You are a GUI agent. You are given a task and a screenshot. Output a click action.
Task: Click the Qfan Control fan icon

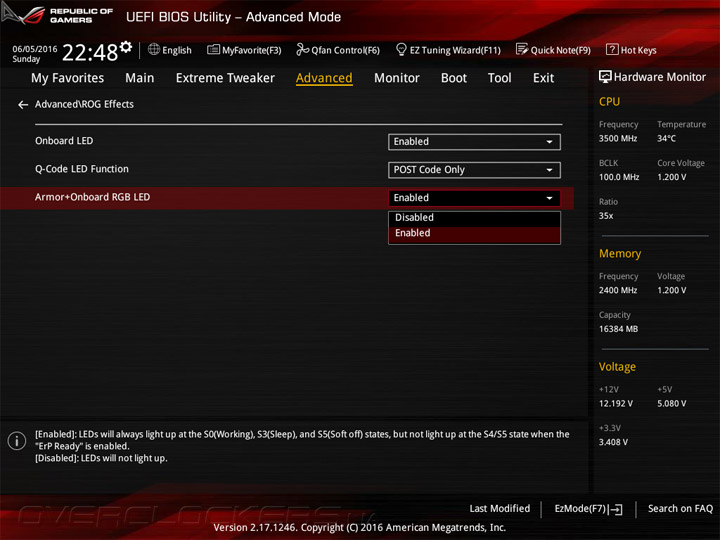[302, 49]
